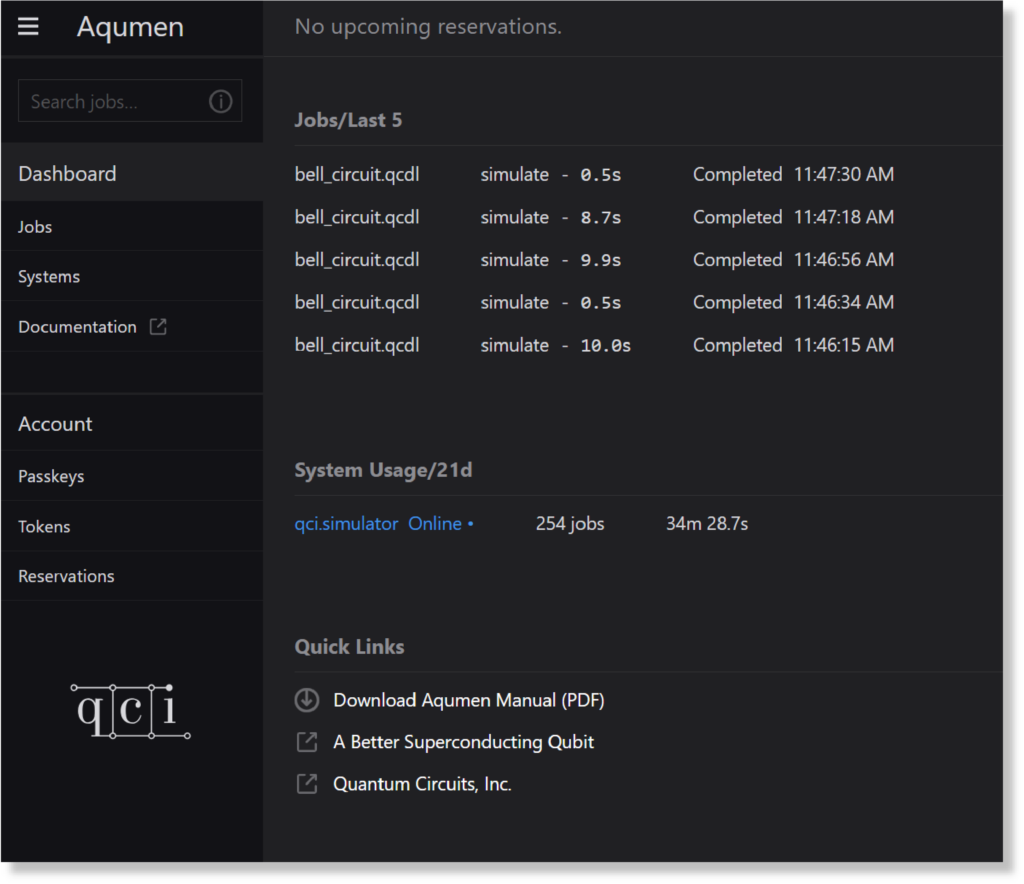
Task: Click the external icon beside Quantum Circuits, Inc.
Action: pos(307,783)
